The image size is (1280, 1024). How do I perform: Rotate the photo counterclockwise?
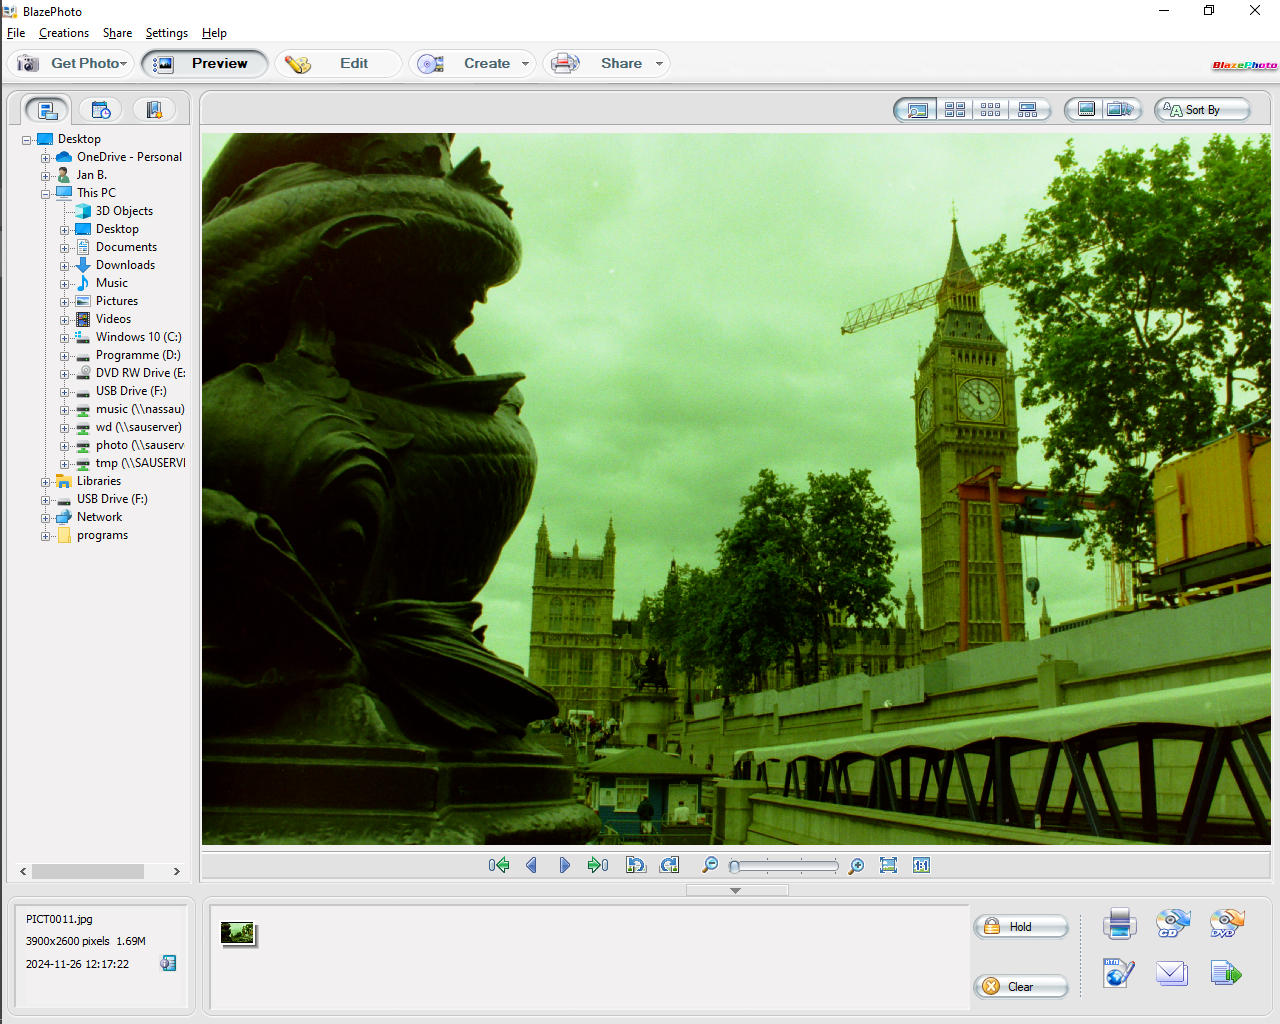[635, 865]
